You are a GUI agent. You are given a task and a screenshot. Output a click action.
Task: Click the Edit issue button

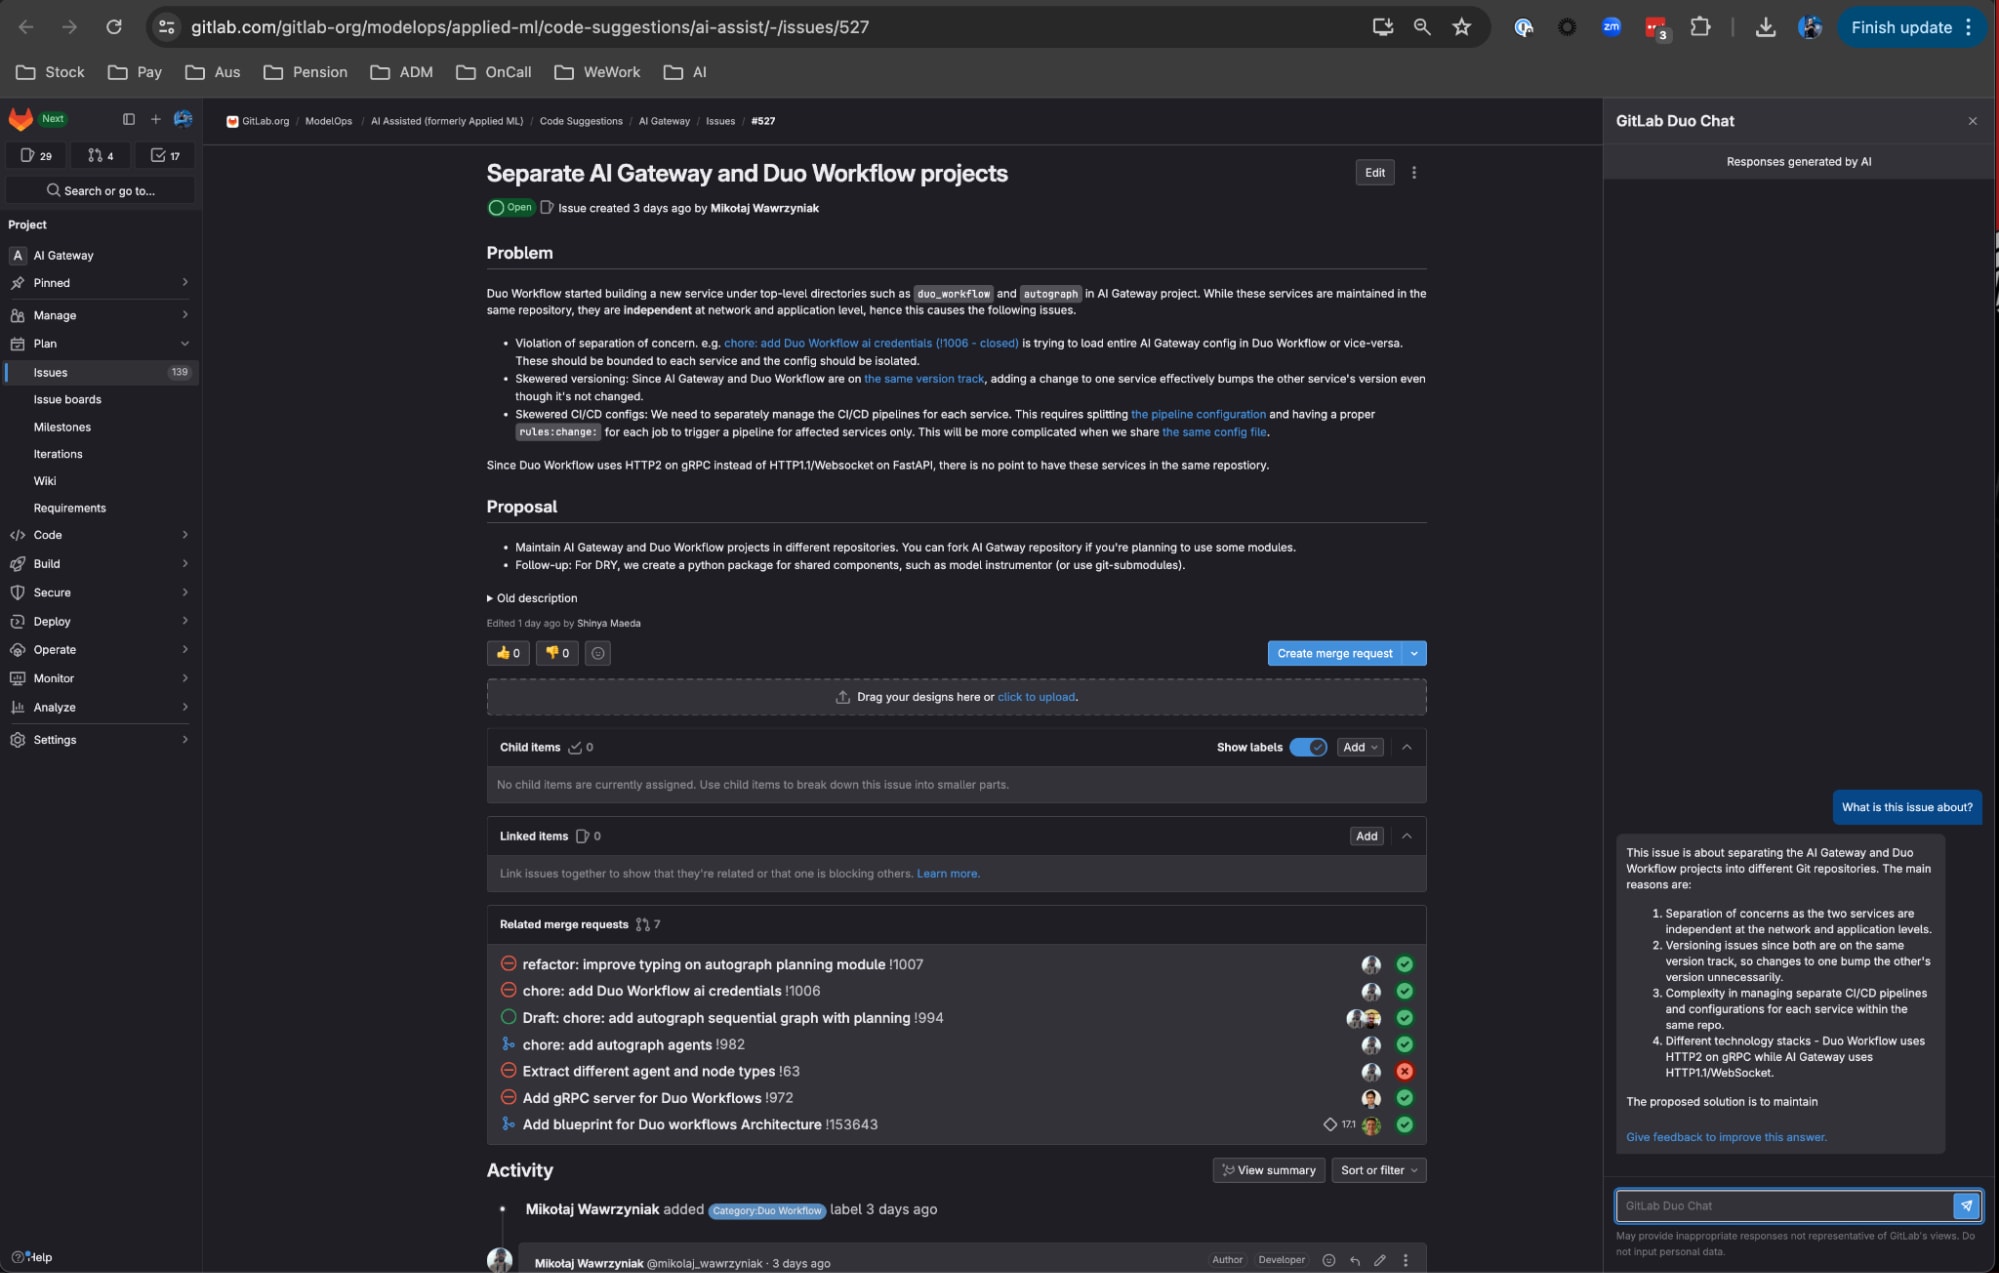pos(1375,173)
